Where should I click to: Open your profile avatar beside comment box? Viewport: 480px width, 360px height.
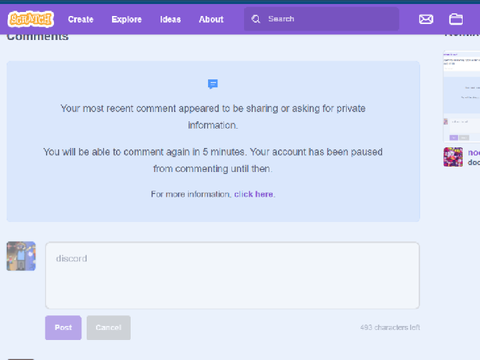21,256
